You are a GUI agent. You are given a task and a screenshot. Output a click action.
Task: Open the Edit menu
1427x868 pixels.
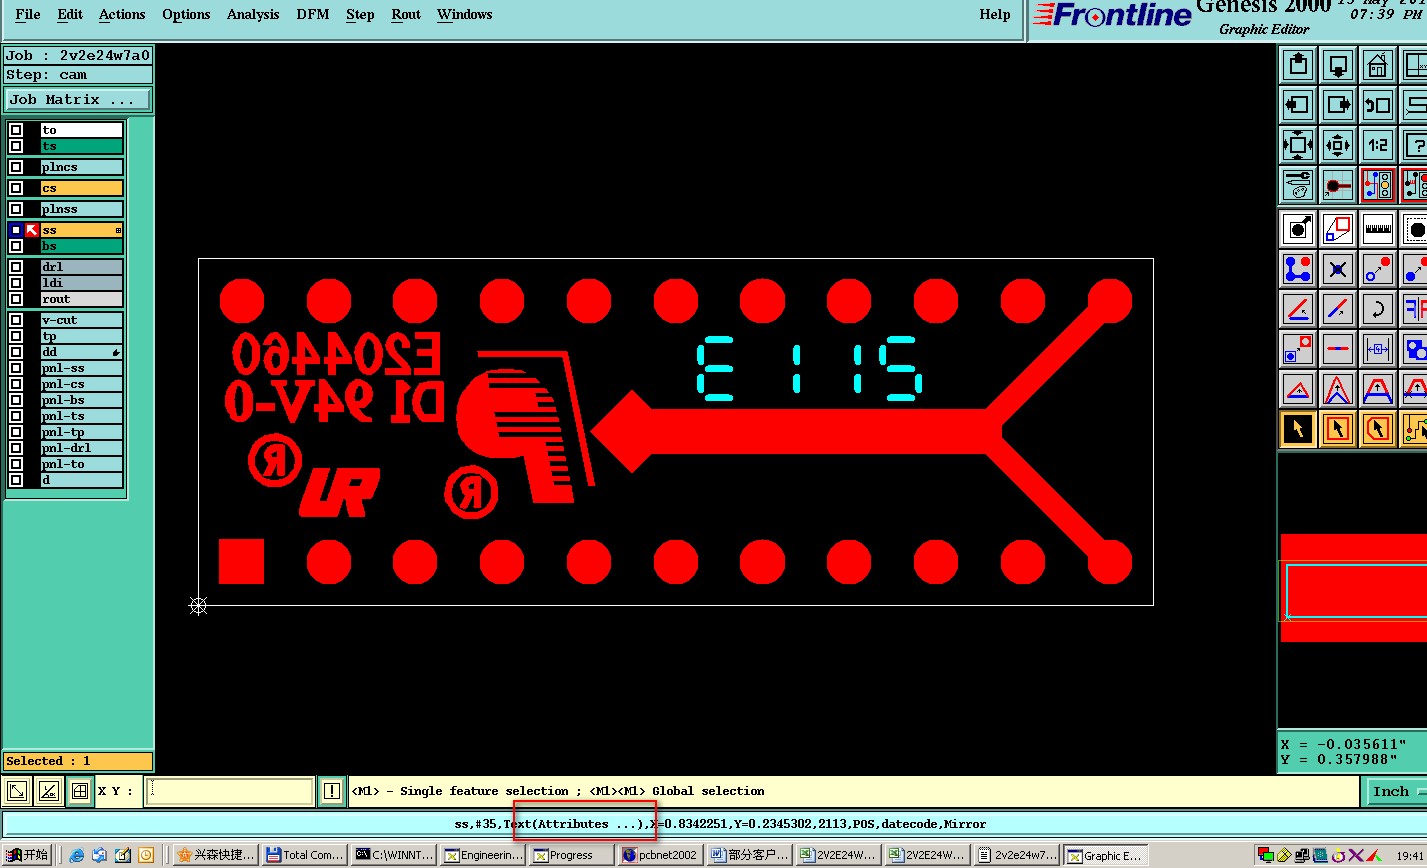click(70, 15)
